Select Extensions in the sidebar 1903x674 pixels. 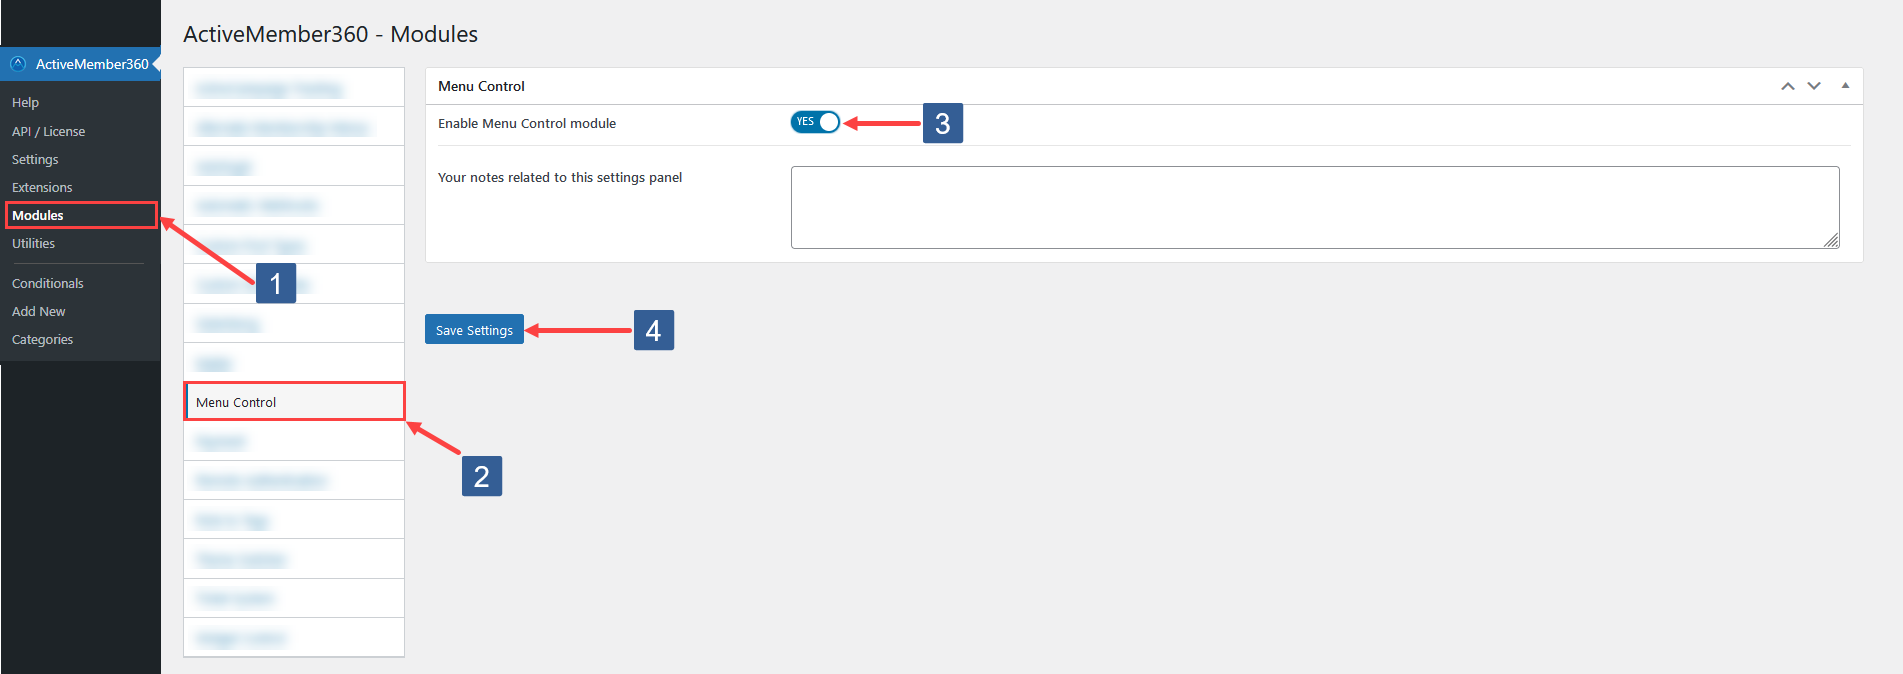41,187
